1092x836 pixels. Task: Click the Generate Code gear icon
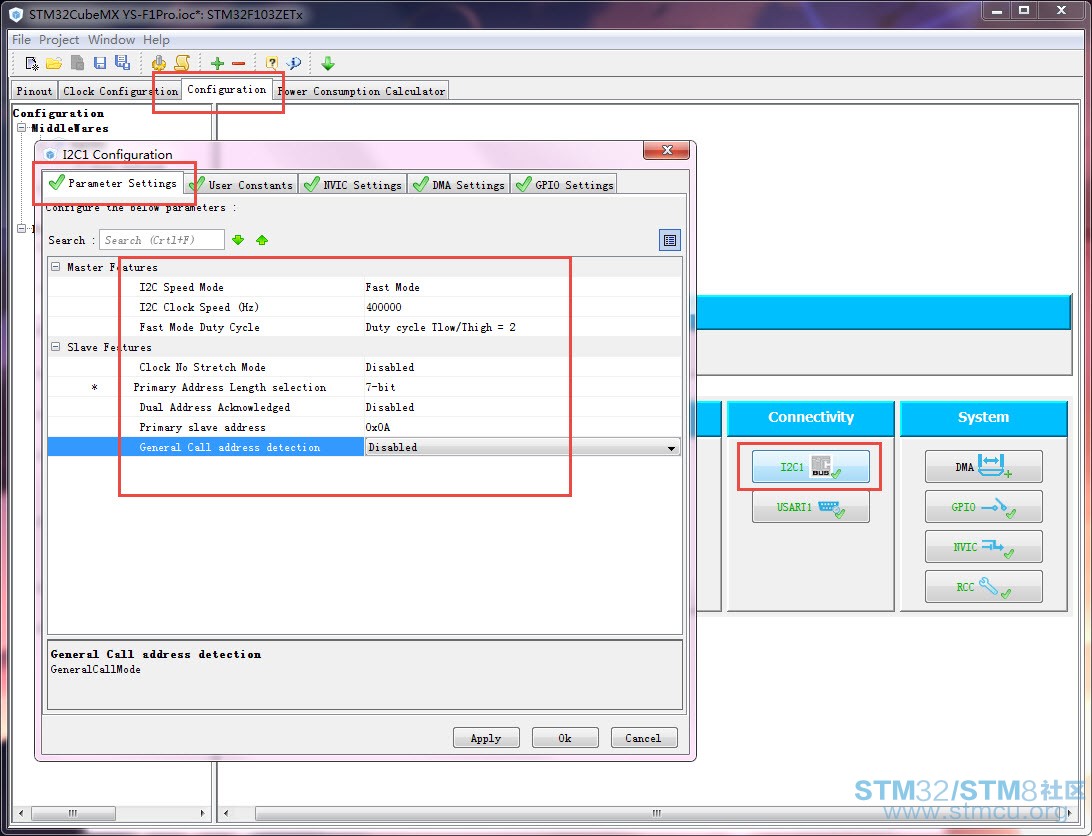[x=159, y=63]
